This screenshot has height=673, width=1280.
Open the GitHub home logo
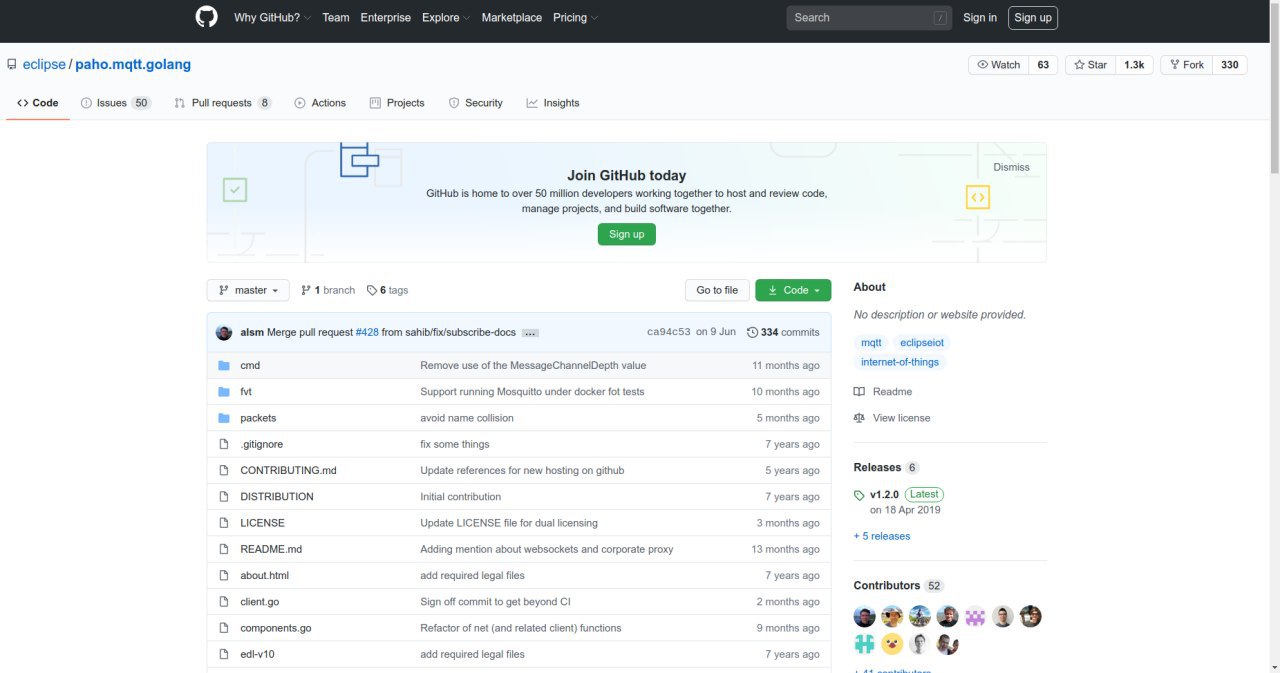pos(206,17)
